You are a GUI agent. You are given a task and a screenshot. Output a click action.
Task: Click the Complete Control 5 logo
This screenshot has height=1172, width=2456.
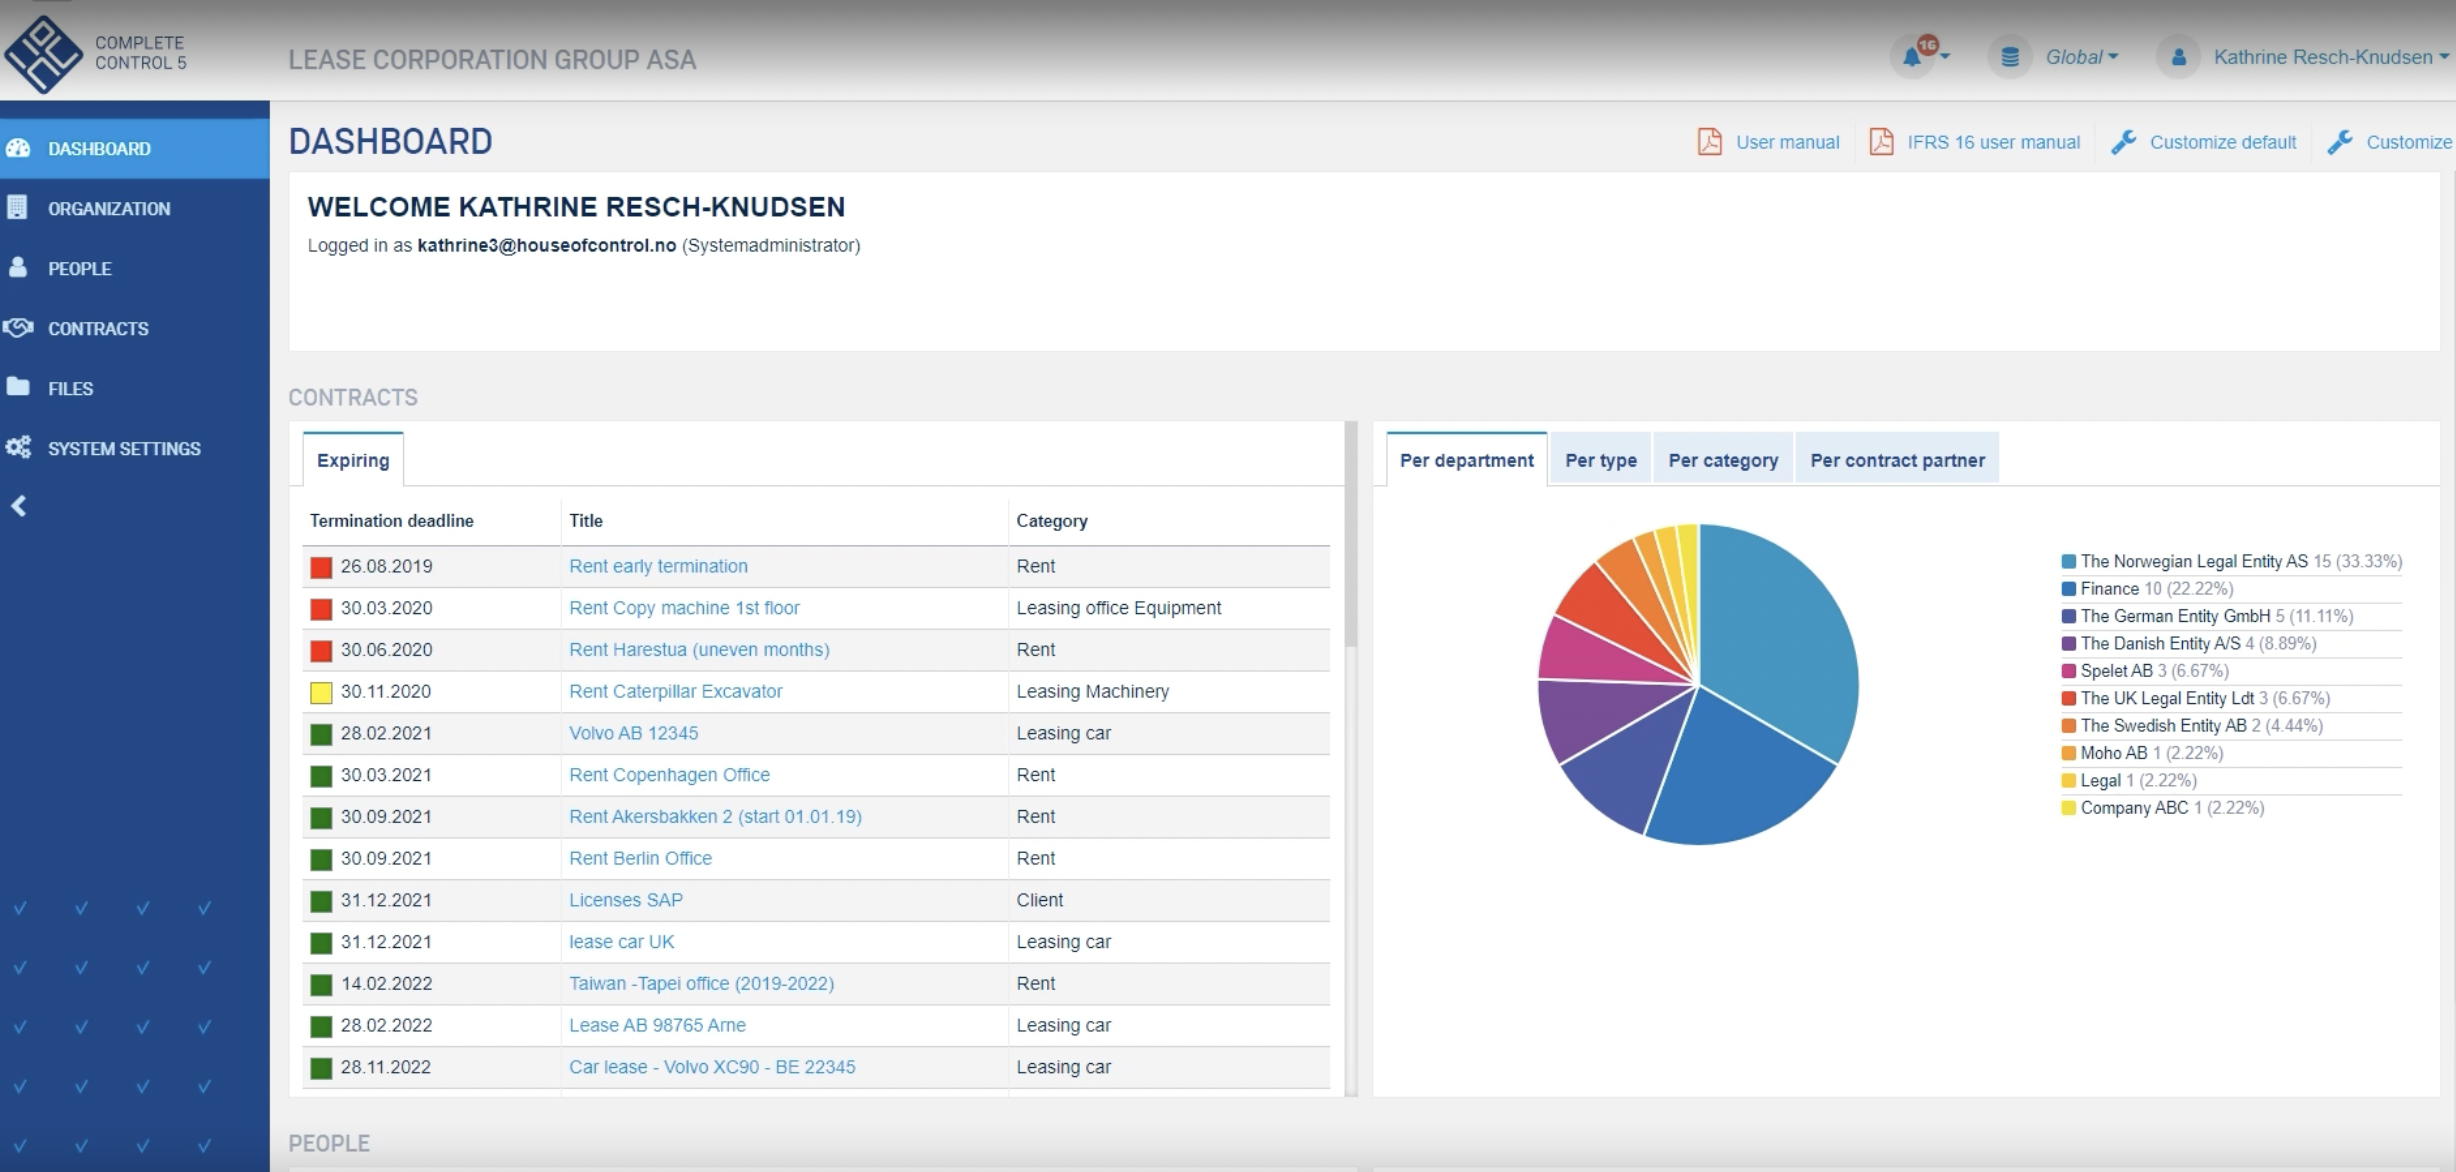point(95,54)
